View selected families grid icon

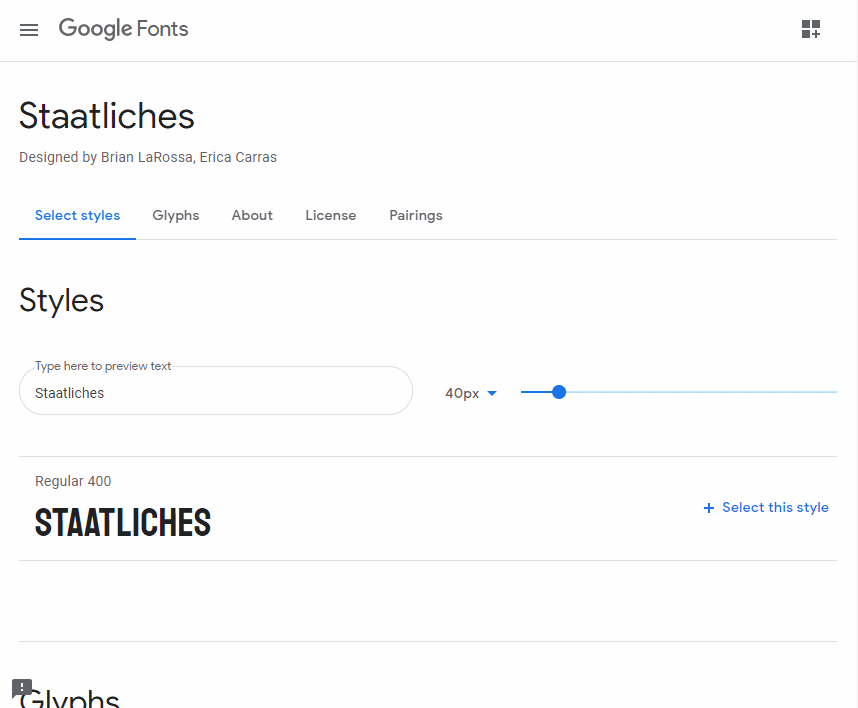(x=811, y=29)
